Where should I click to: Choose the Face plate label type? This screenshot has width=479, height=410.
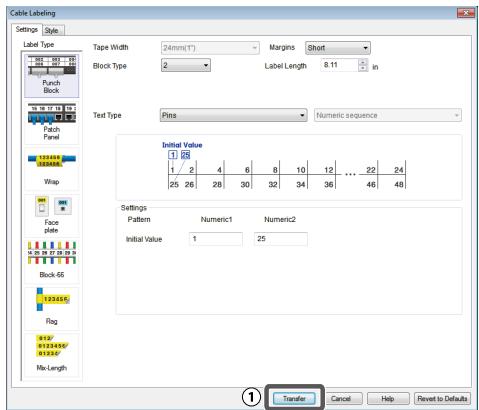(x=51, y=215)
